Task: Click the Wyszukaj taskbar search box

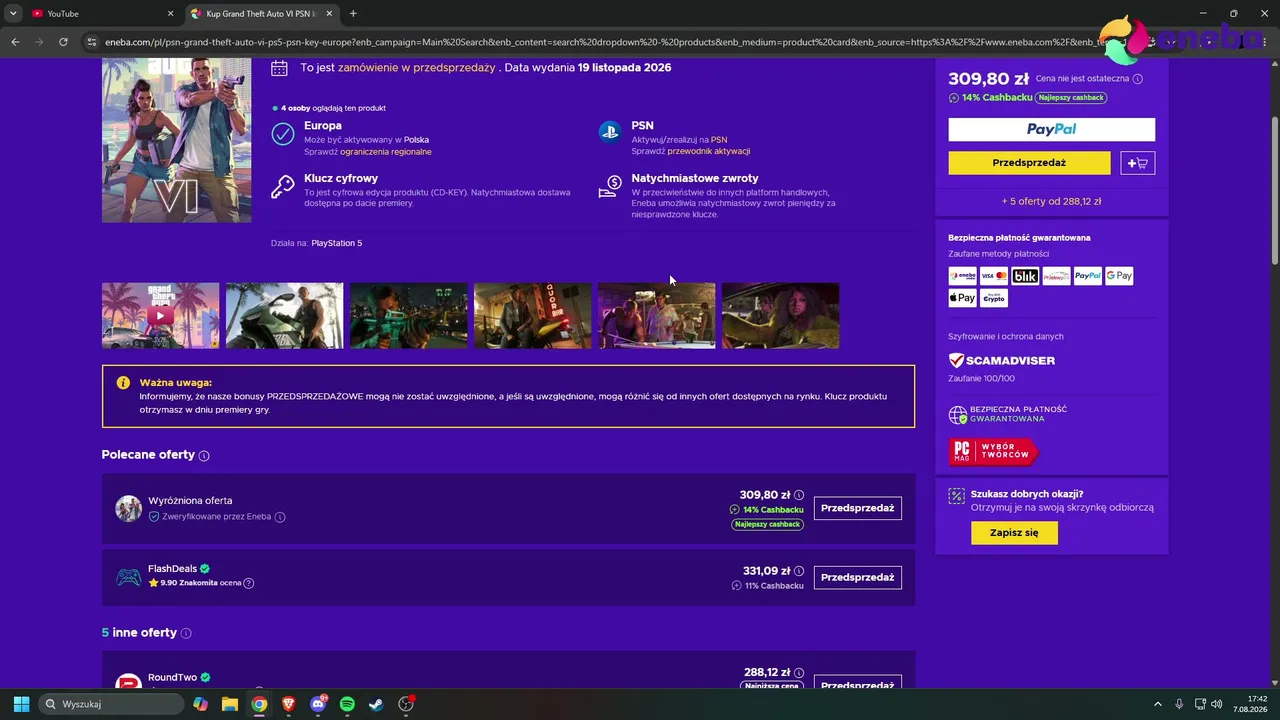Action: 111,704
